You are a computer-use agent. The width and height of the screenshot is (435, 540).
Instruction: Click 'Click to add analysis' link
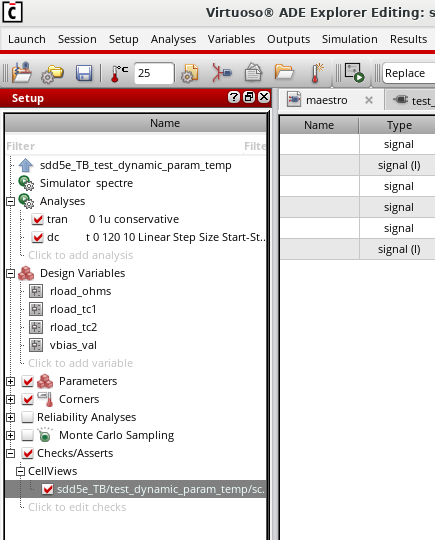(81, 255)
